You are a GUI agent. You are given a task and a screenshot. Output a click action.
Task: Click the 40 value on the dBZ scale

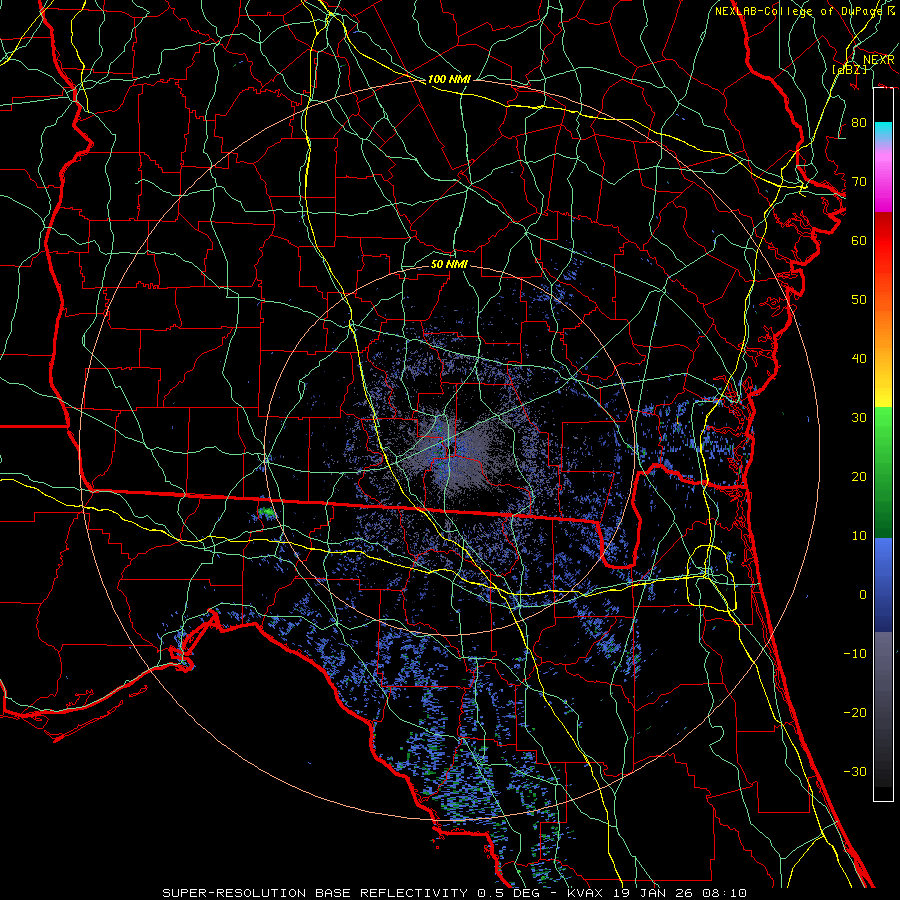859,359
